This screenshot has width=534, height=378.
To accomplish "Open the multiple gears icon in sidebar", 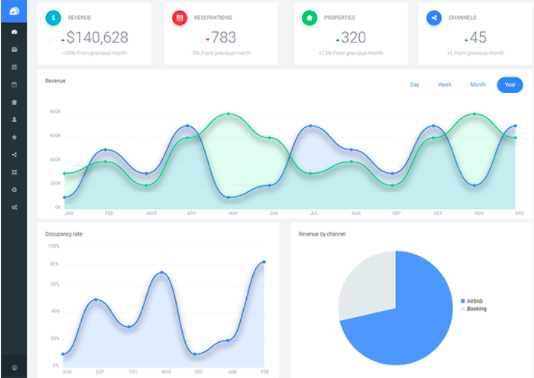I will point(14,207).
